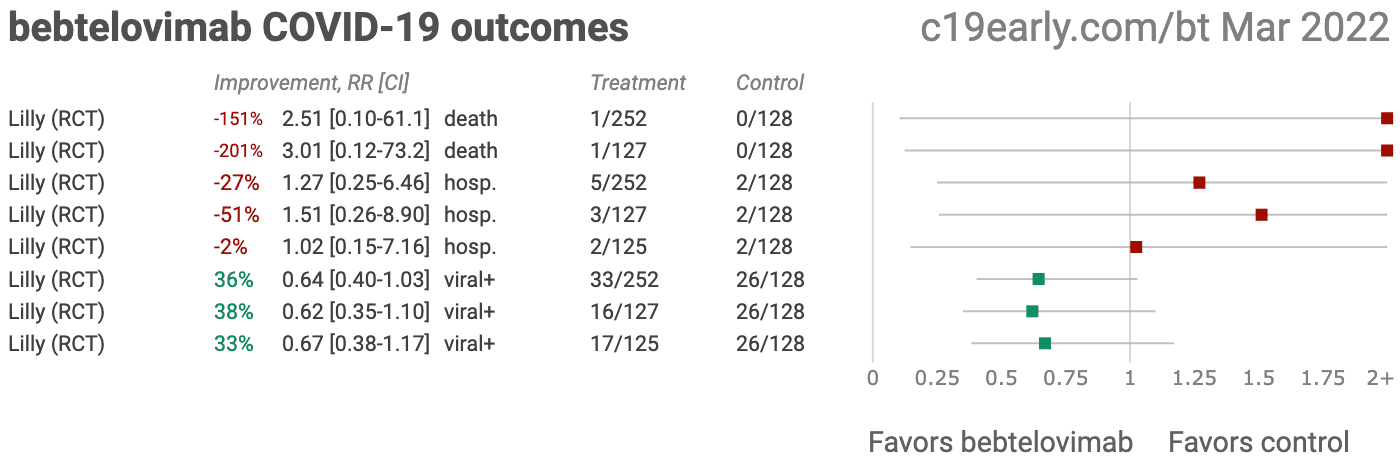Click the red square for RR 1.51 hosp.
The image size is (1400, 461).
[1261, 214]
